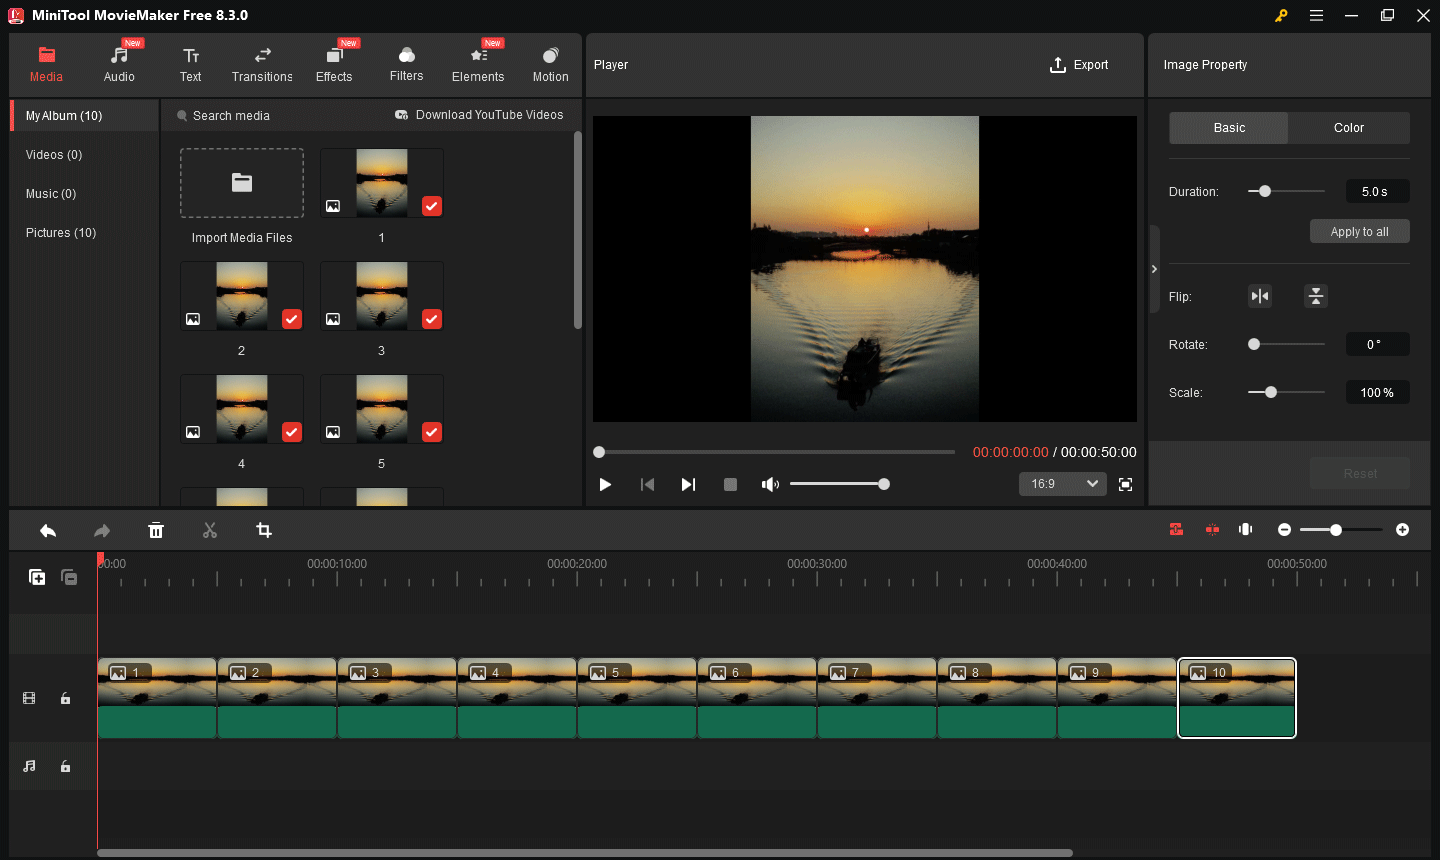1440x860 pixels.
Task: Click Import Media Files folder icon
Action: pos(242,183)
